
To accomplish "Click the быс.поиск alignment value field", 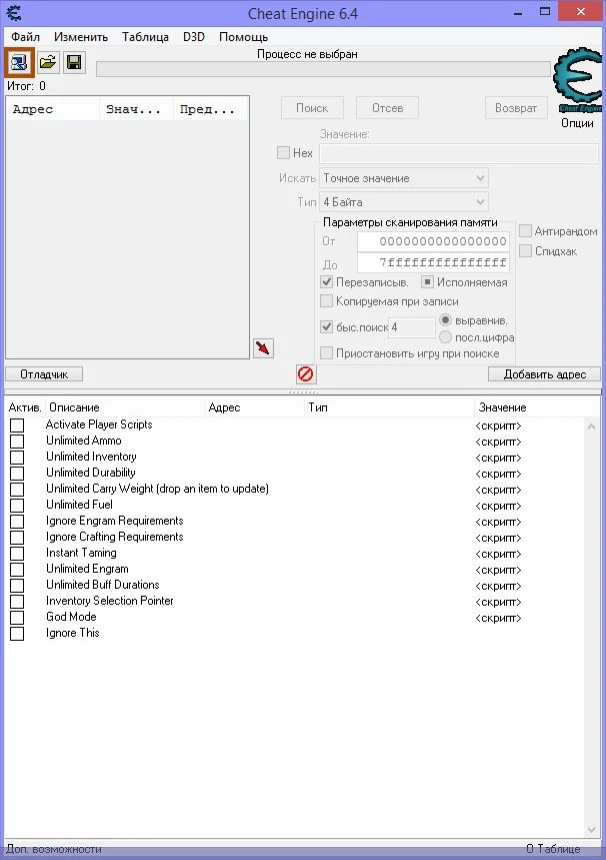I will [x=412, y=327].
